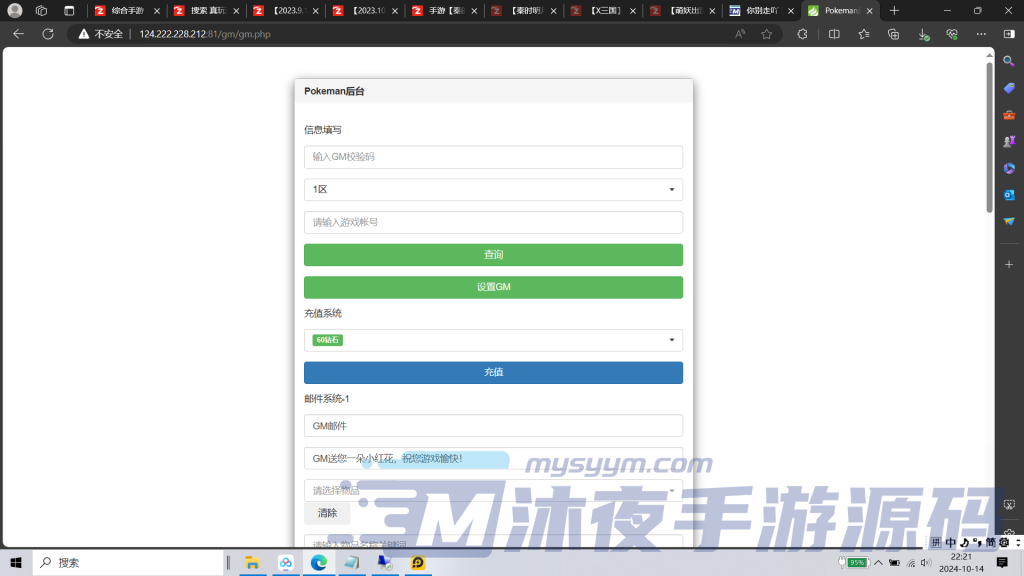Click the green 查询 button

point(493,254)
